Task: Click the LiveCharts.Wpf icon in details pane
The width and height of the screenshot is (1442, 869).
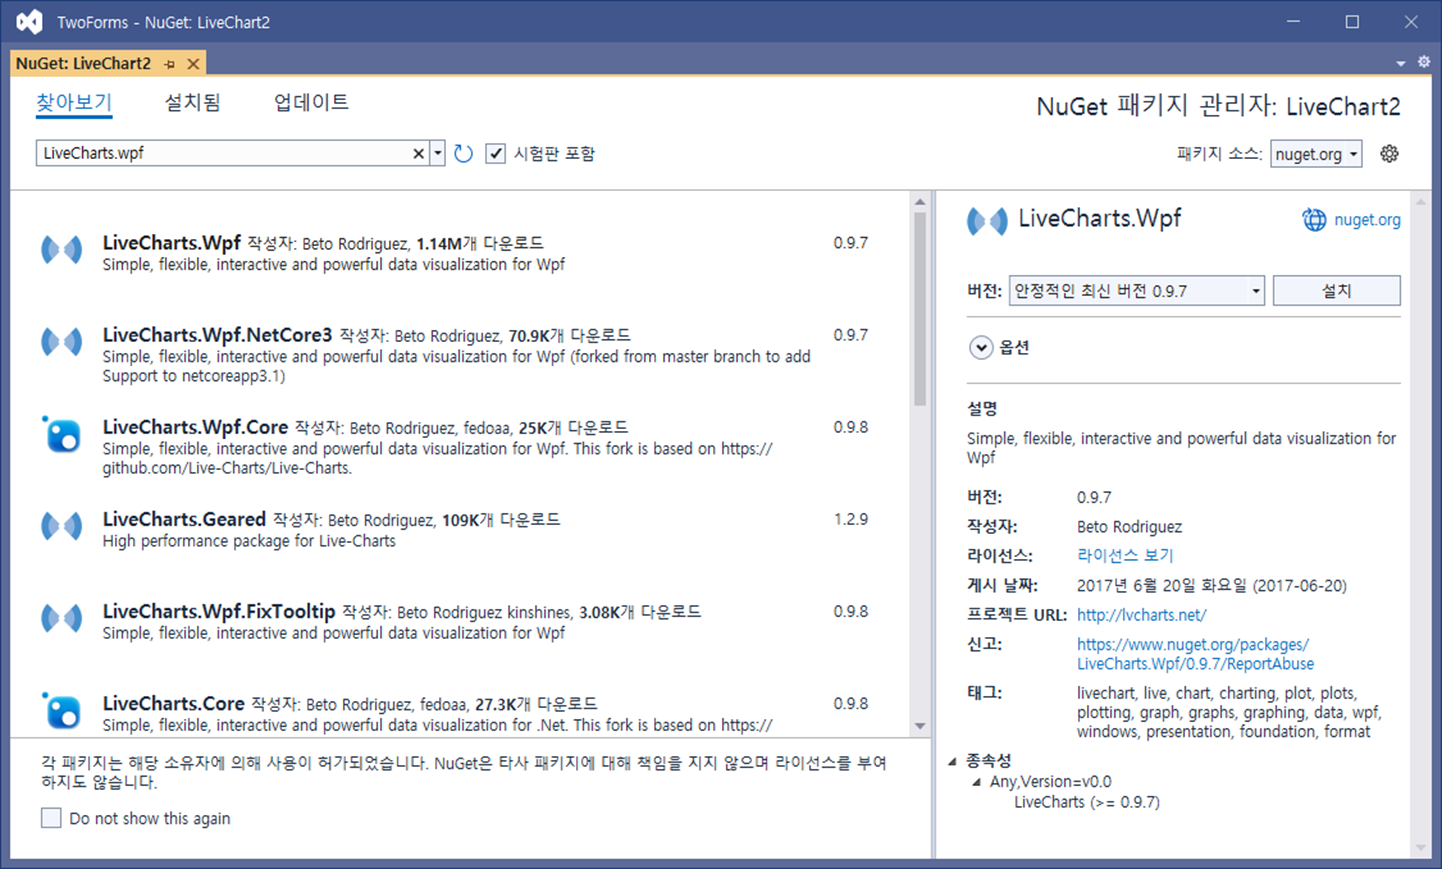Action: (987, 221)
